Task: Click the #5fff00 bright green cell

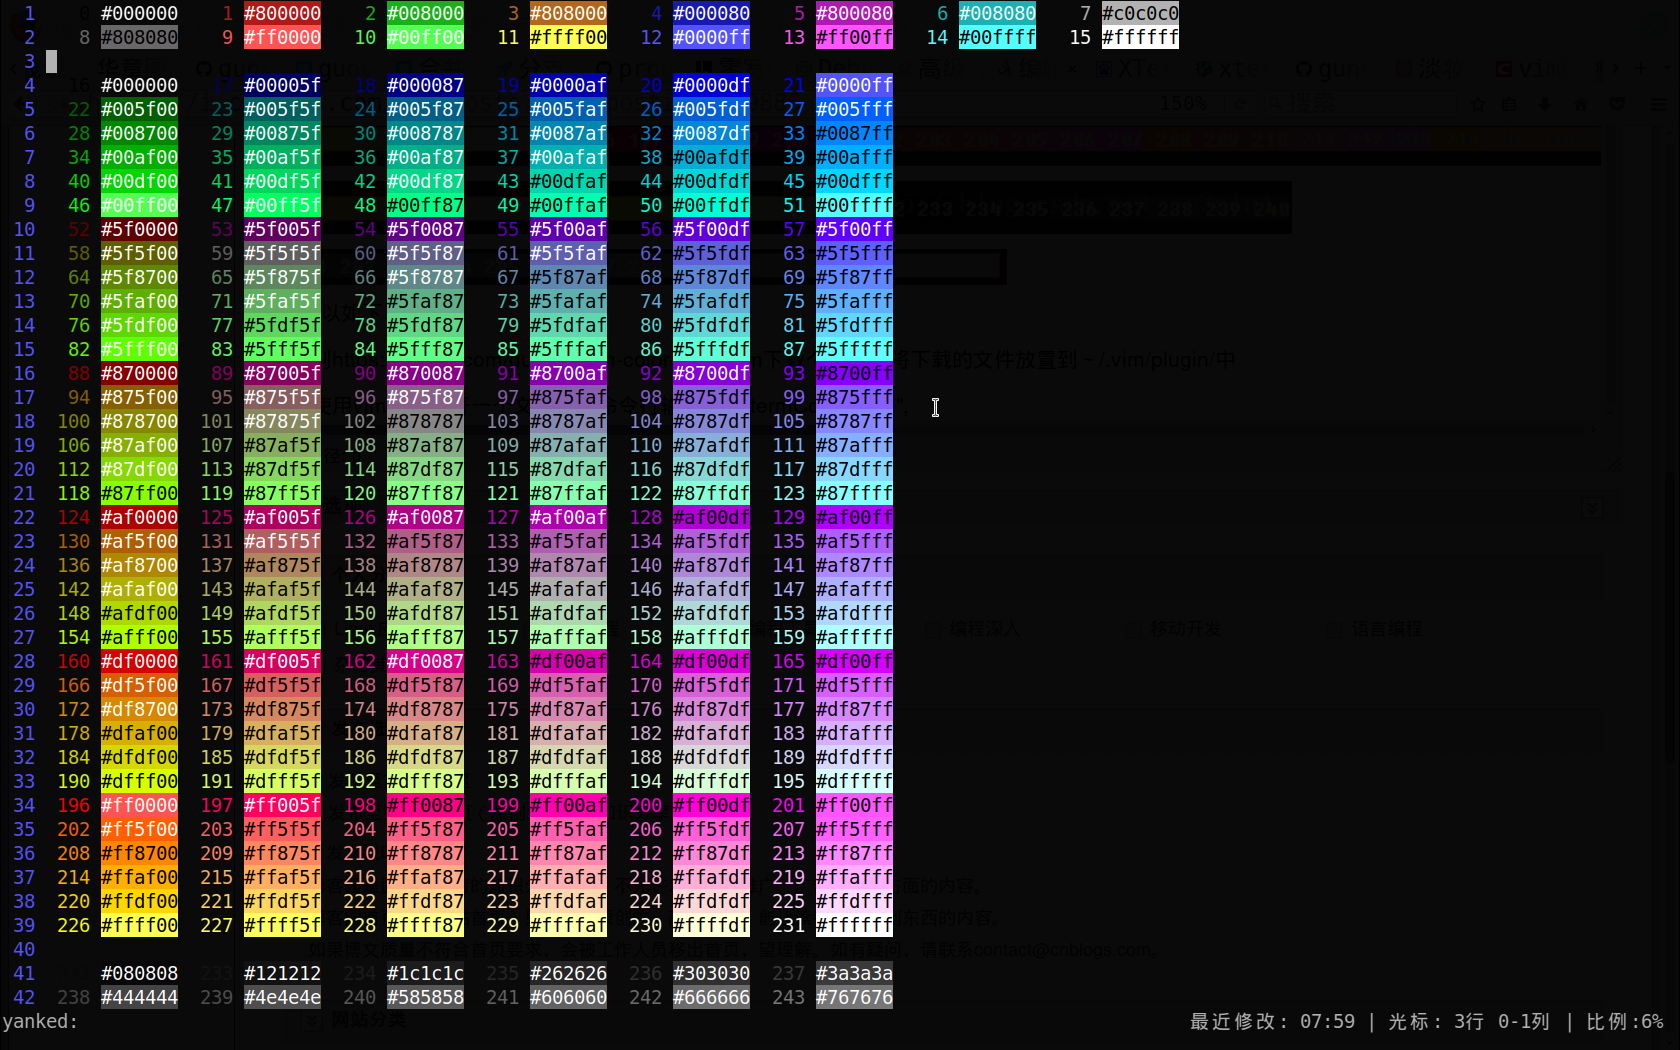Action: [x=139, y=349]
